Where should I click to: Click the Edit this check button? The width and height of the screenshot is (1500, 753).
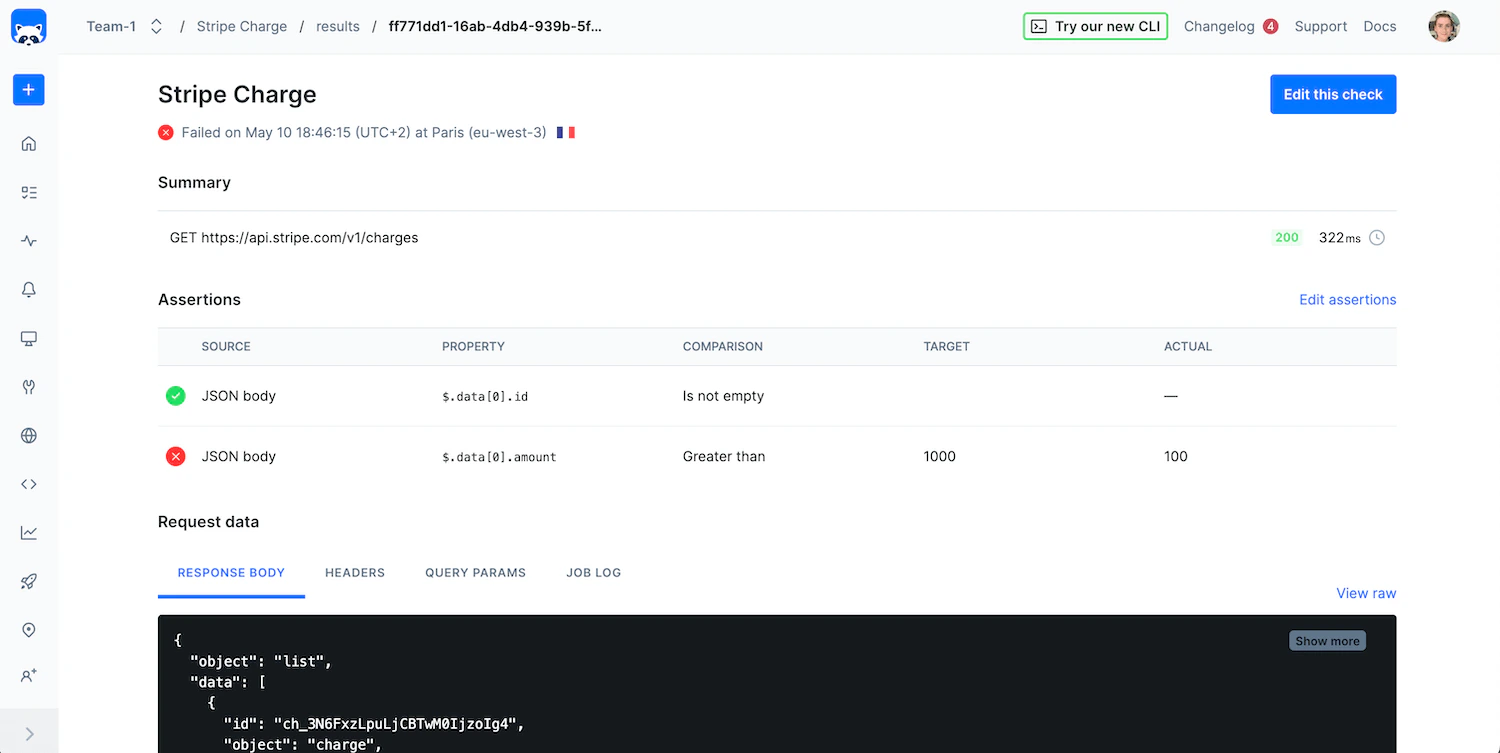[1333, 94]
